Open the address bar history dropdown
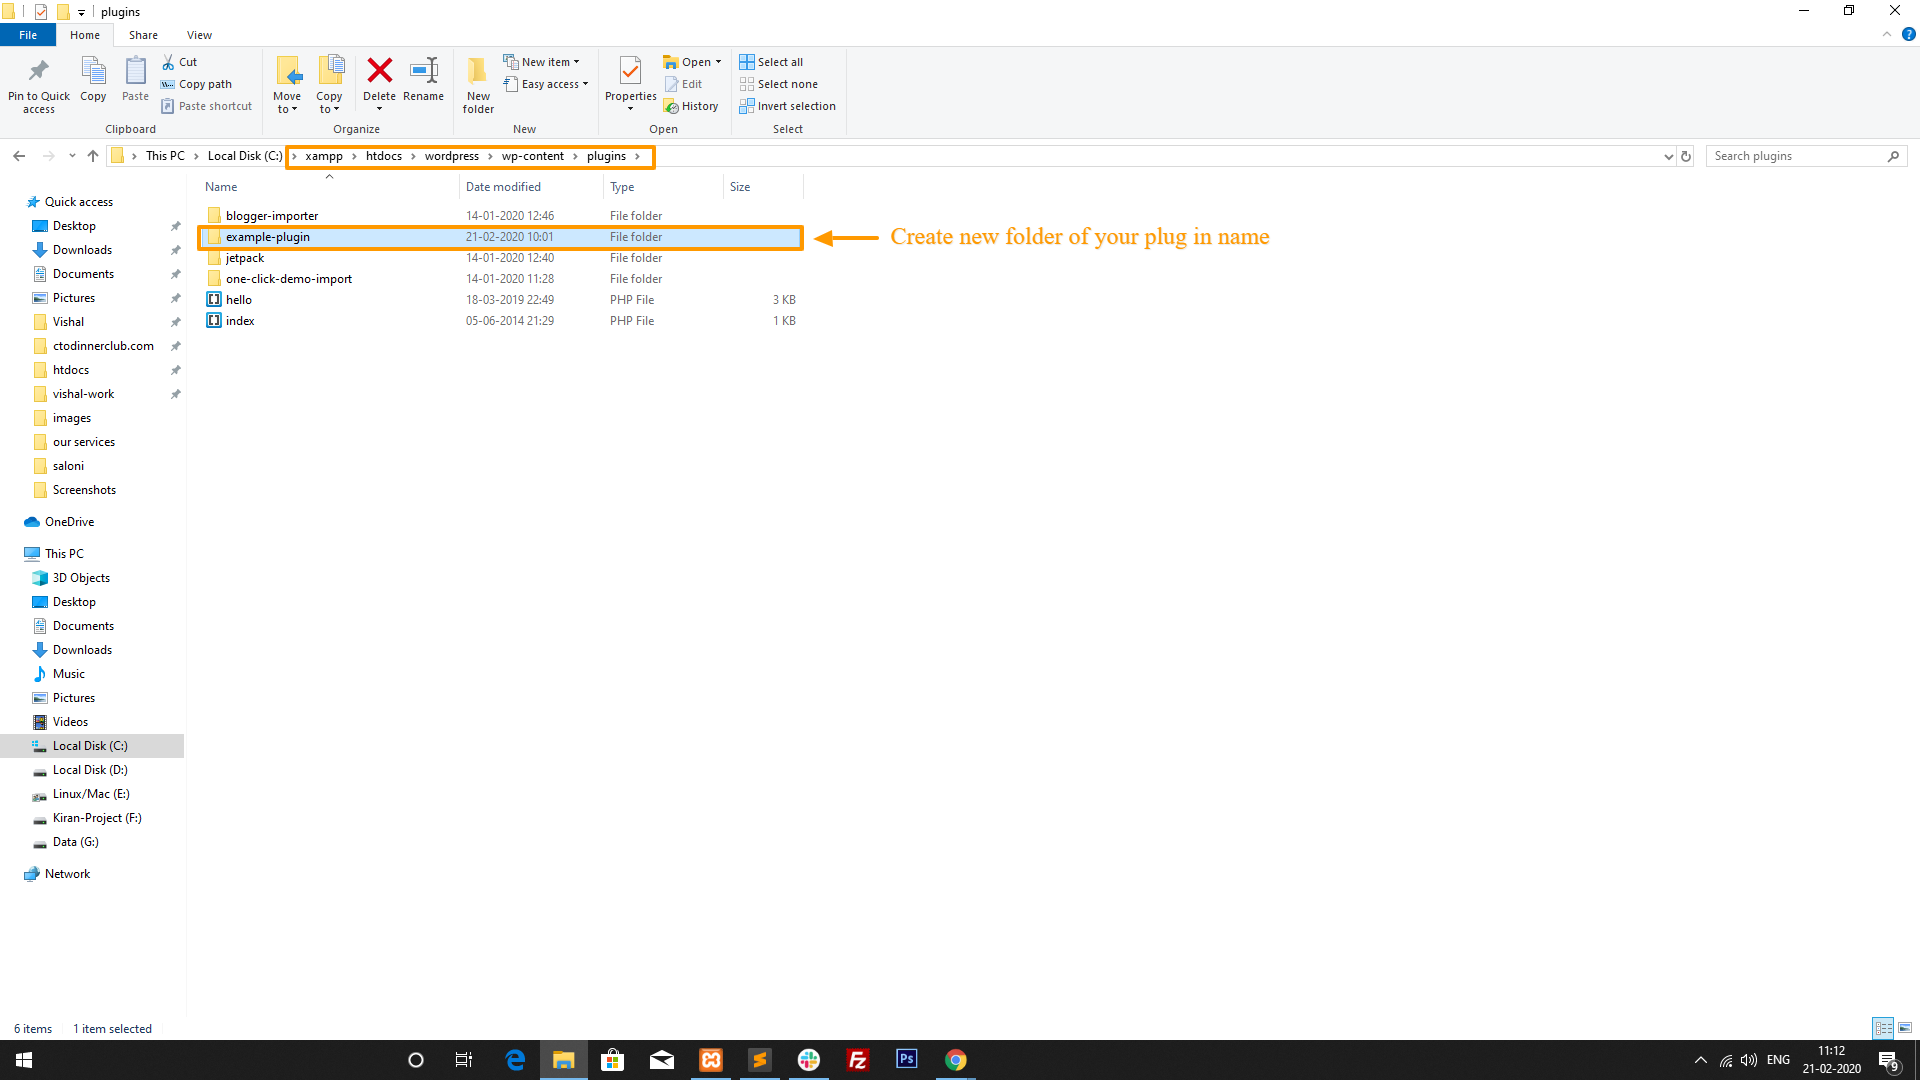 click(x=1668, y=156)
